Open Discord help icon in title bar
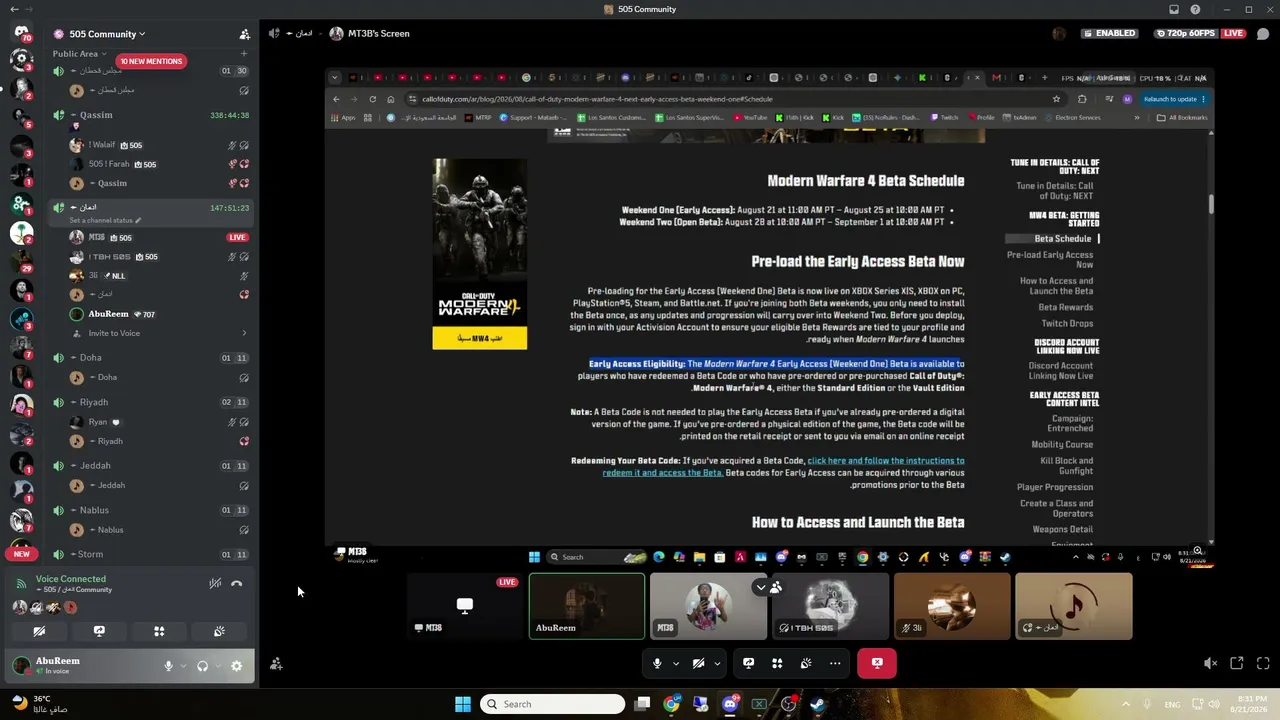This screenshot has height=720, width=1280. (1196, 9)
